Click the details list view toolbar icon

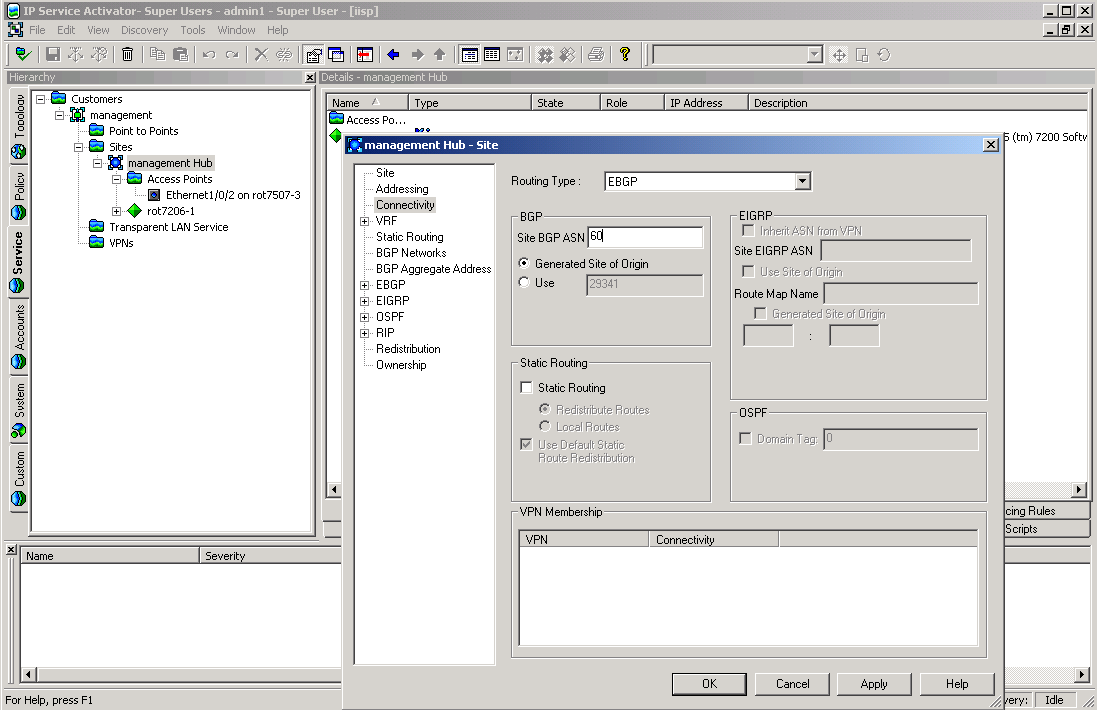pyautogui.click(x=469, y=55)
